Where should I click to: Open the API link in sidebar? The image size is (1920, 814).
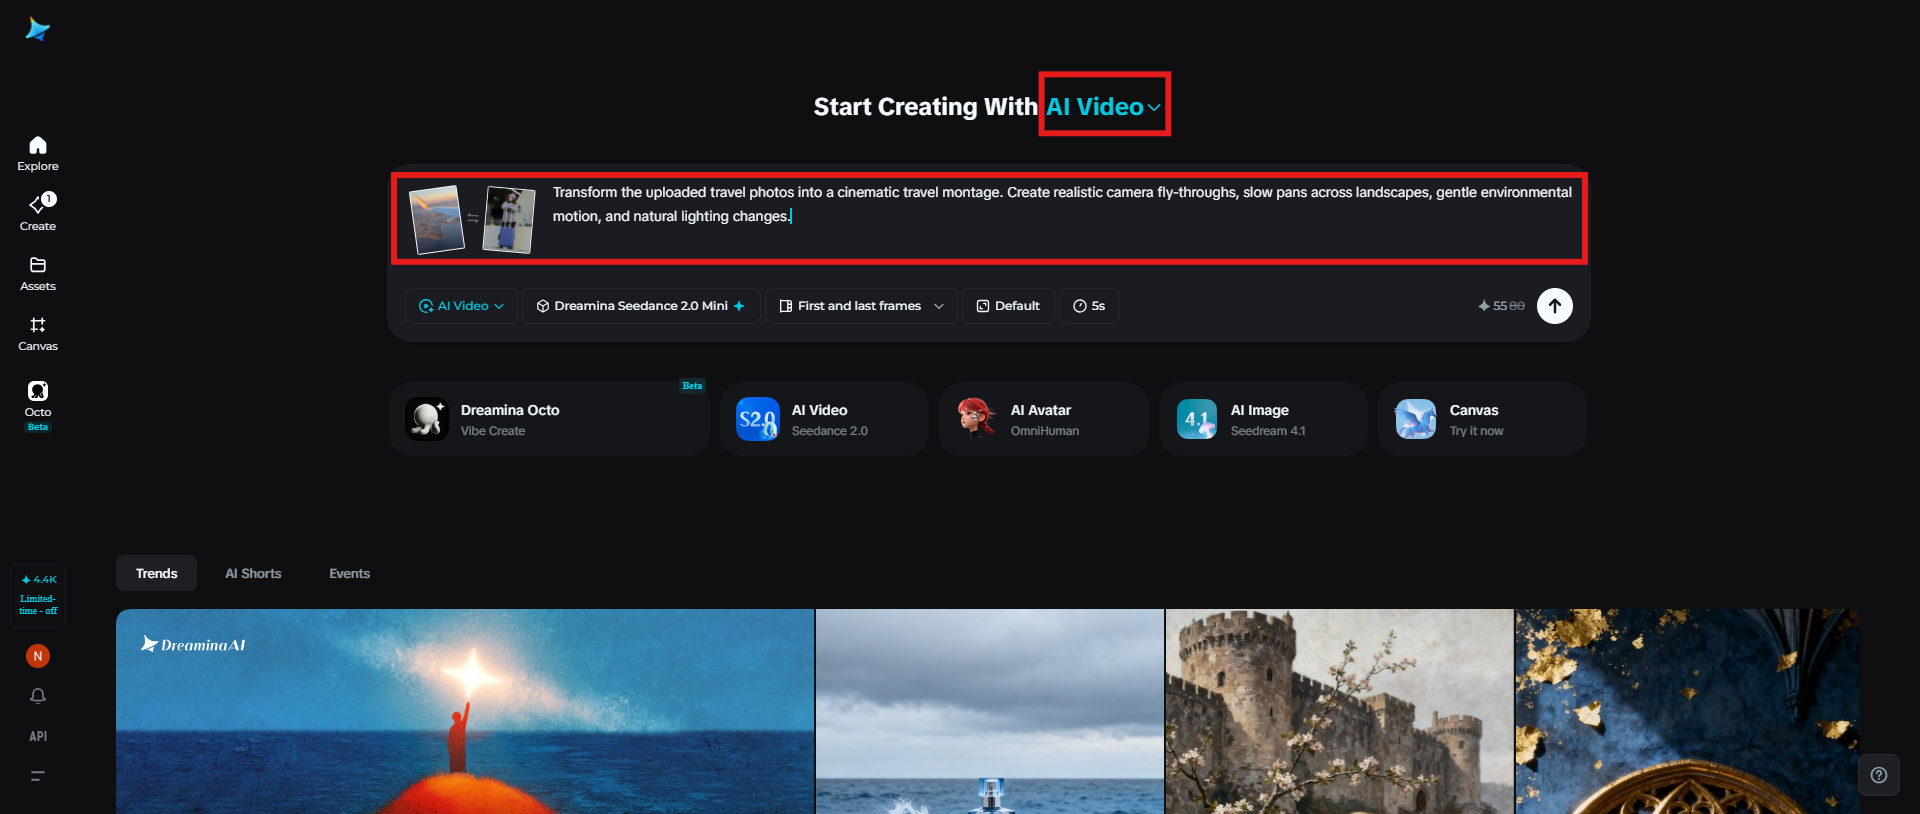click(x=38, y=736)
